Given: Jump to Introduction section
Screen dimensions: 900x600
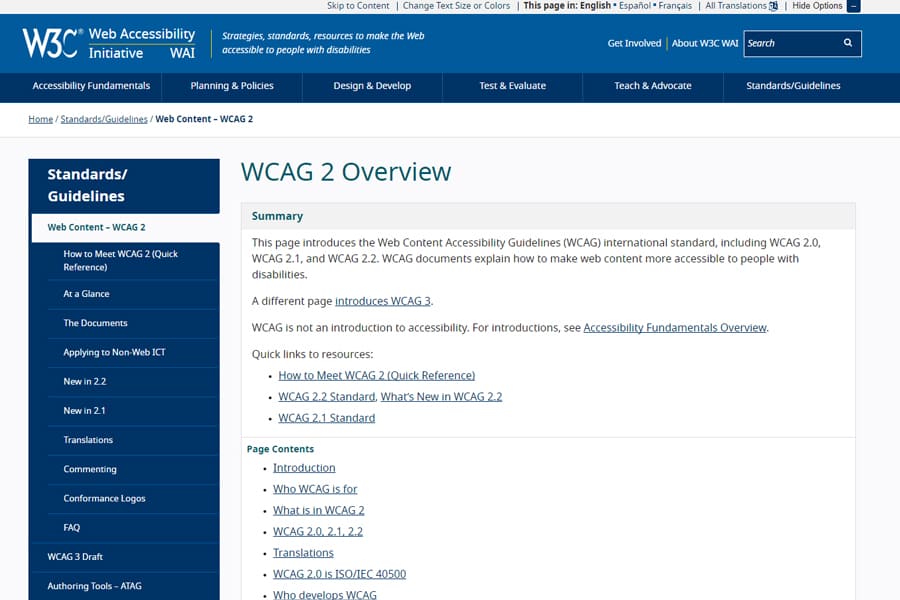Looking at the screenshot, I should point(304,468).
